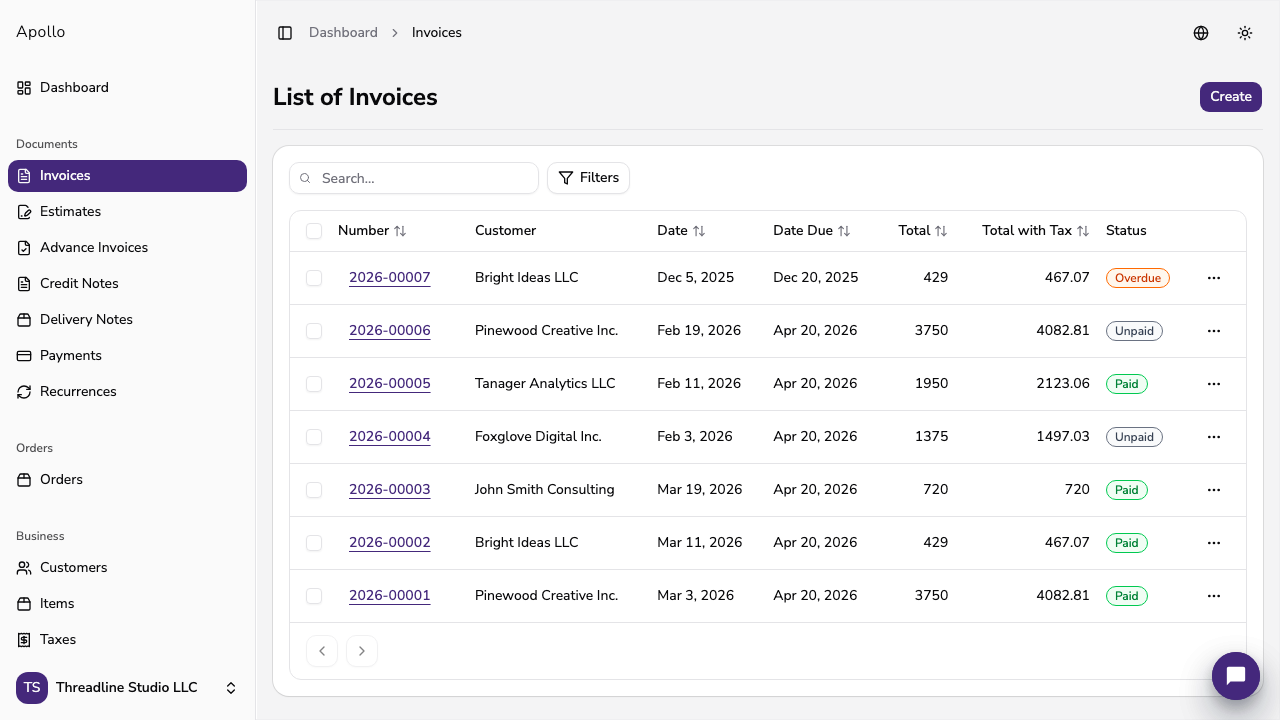The image size is (1280, 720).
Task: Go to next page arrow
Action: coord(362,651)
